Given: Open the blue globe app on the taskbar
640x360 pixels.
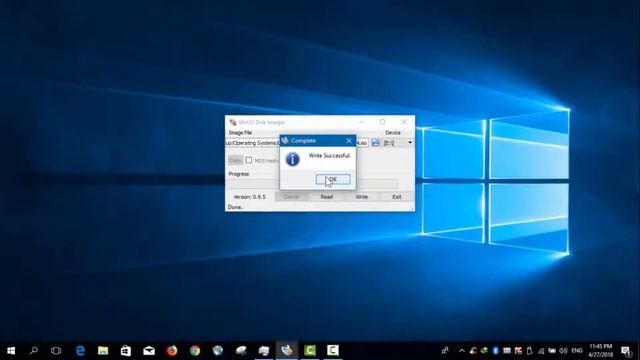Looking at the screenshot, I should 218,351.
